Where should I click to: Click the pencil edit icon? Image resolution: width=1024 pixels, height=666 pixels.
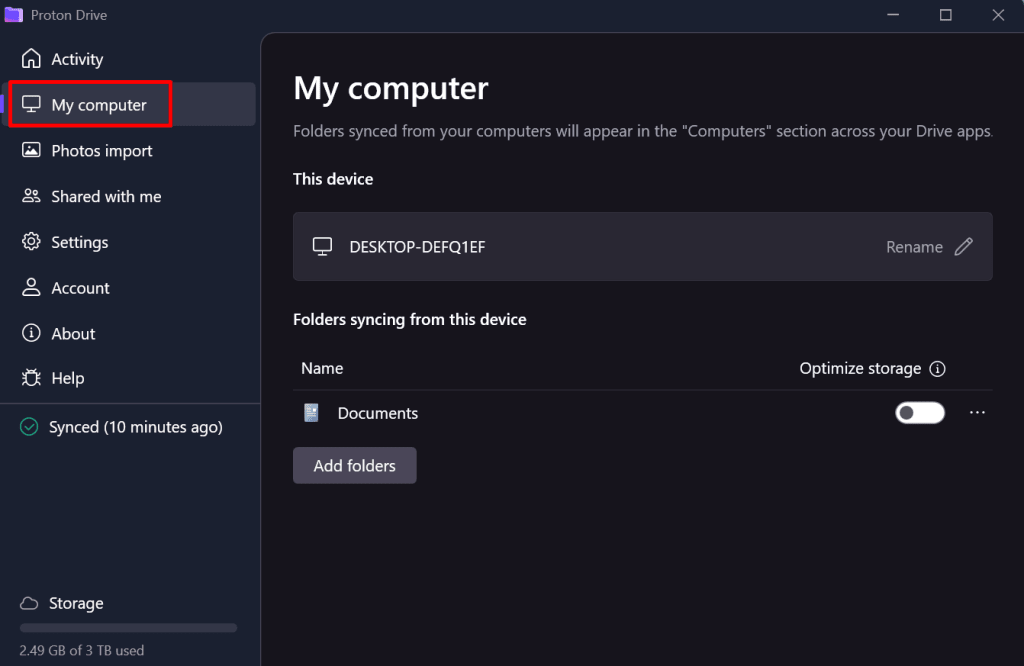[964, 247]
